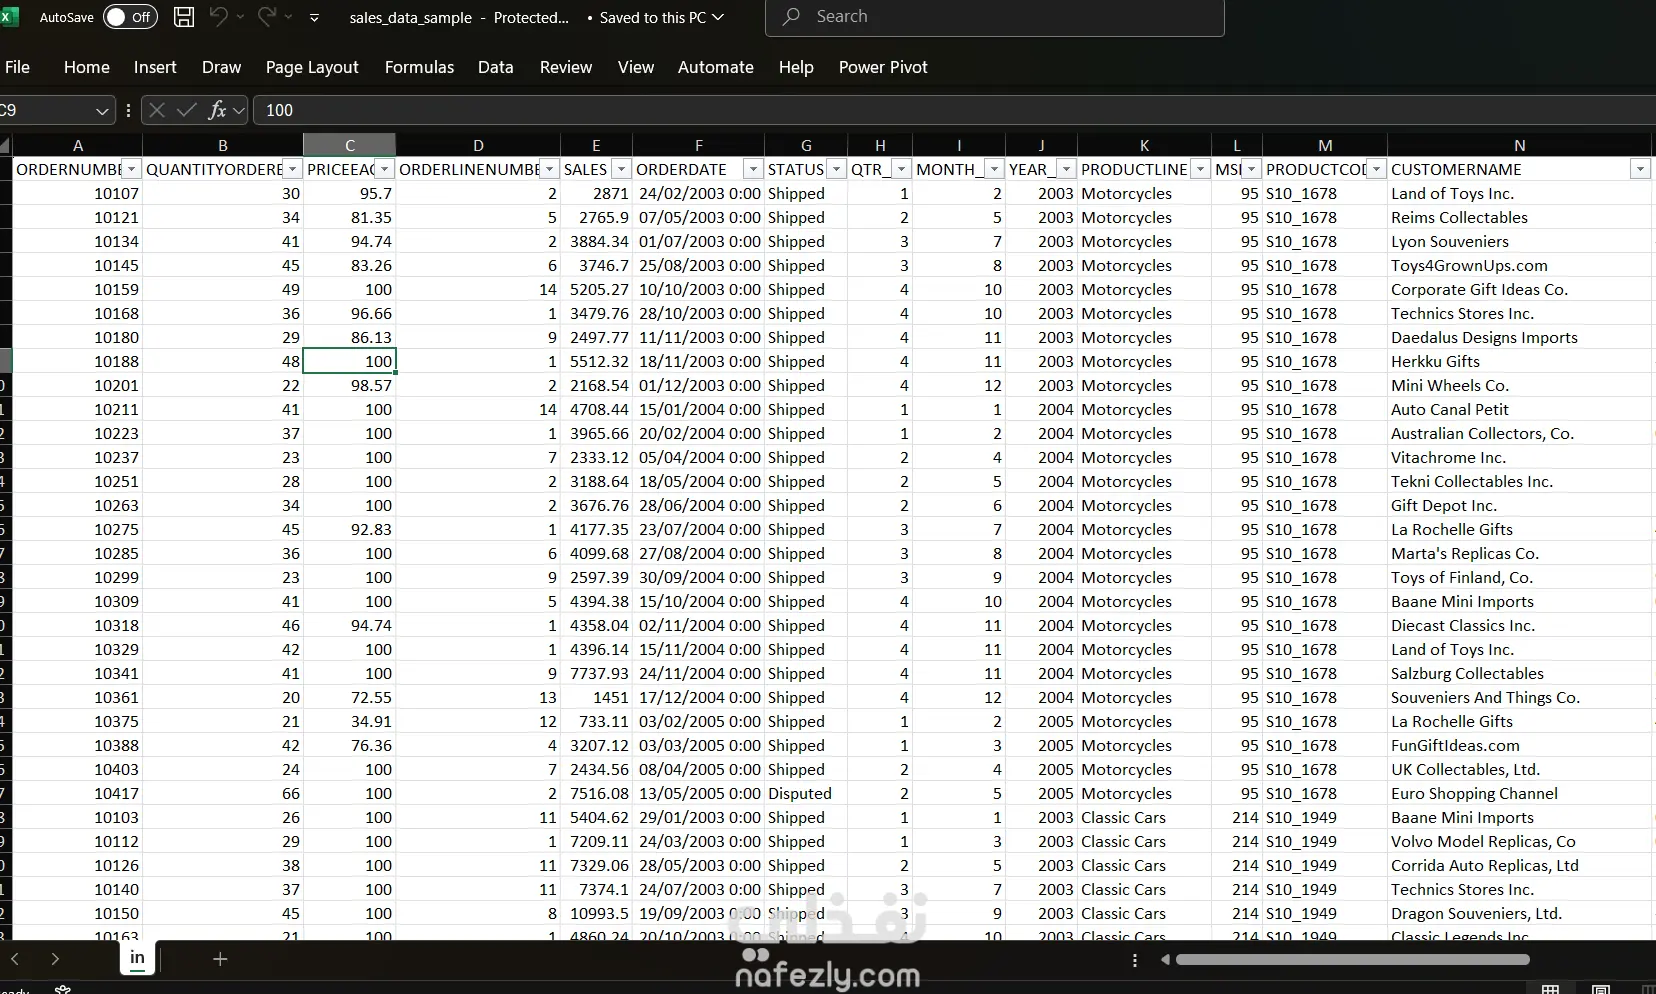Open the ORDERNUMBER filter dropdown
1656x994 pixels.
coord(131,170)
